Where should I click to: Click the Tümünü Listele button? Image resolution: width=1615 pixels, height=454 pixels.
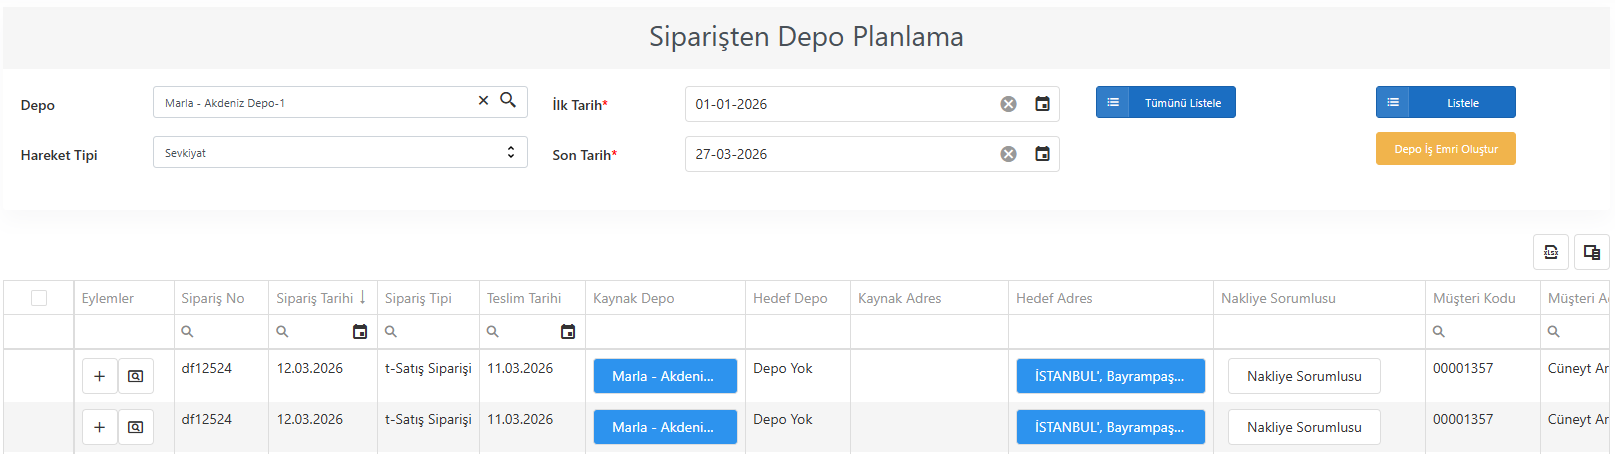coord(1166,102)
